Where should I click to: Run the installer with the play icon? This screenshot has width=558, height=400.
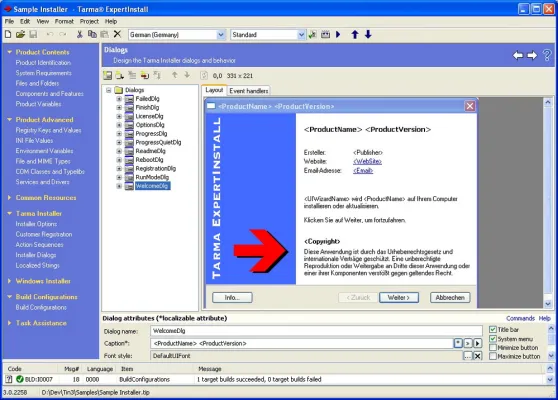coord(338,35)
